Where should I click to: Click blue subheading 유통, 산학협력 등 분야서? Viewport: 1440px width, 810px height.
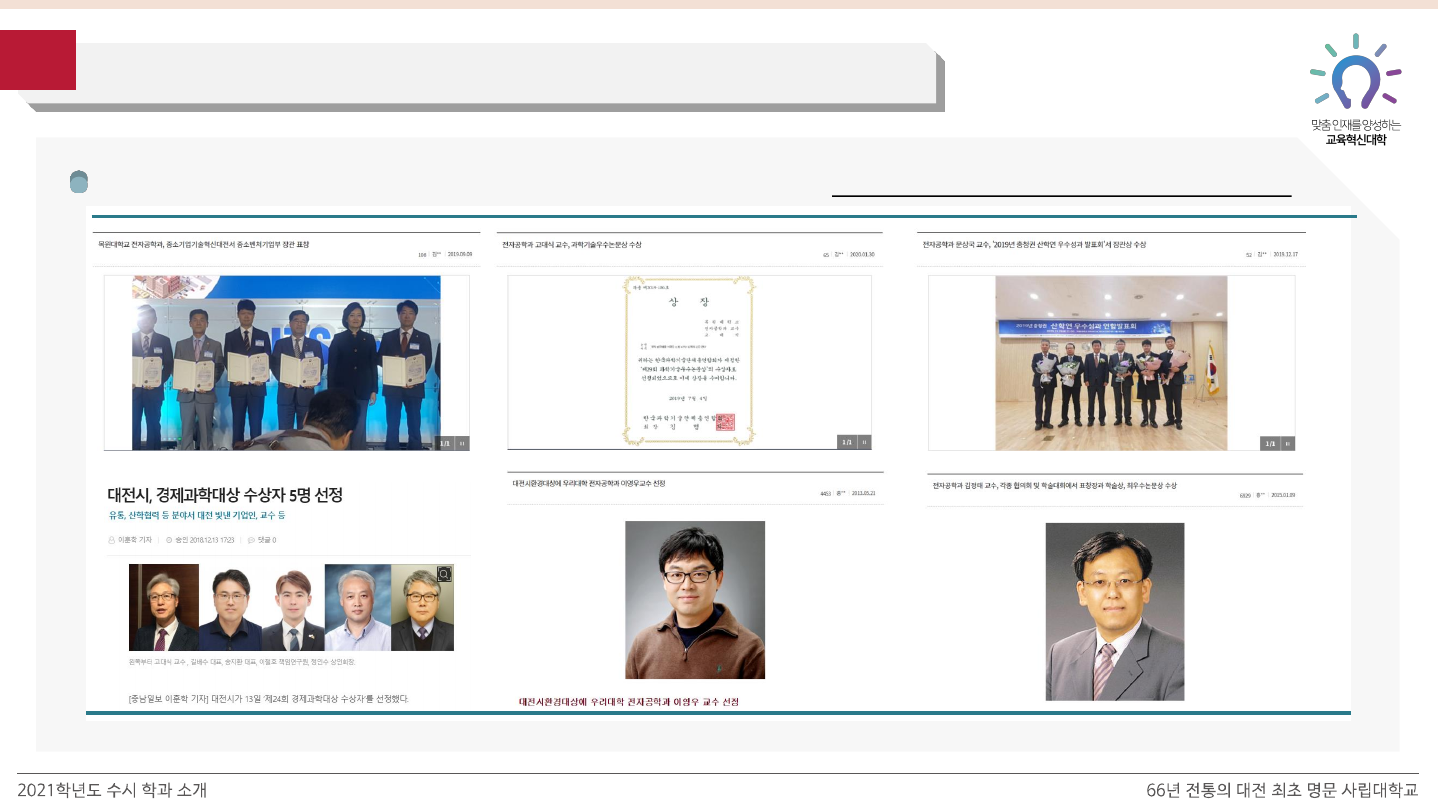tap(197, 516)
